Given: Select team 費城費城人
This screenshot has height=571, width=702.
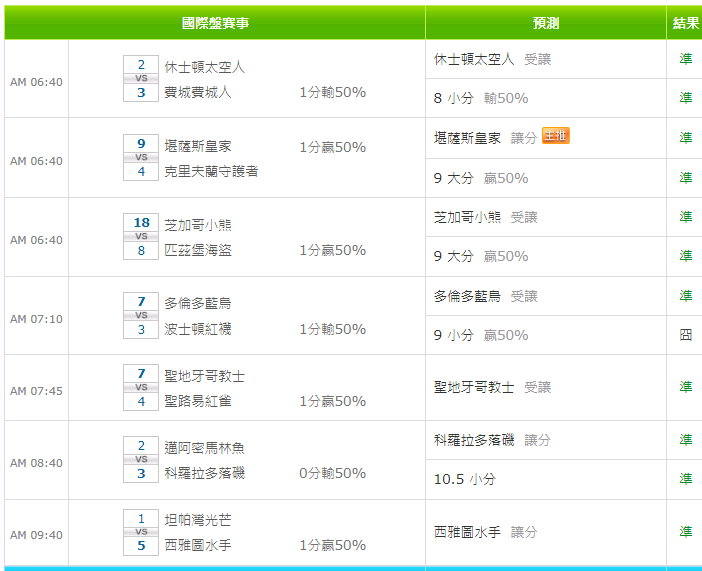Looking at the screenshot, I should coord(197,92).
